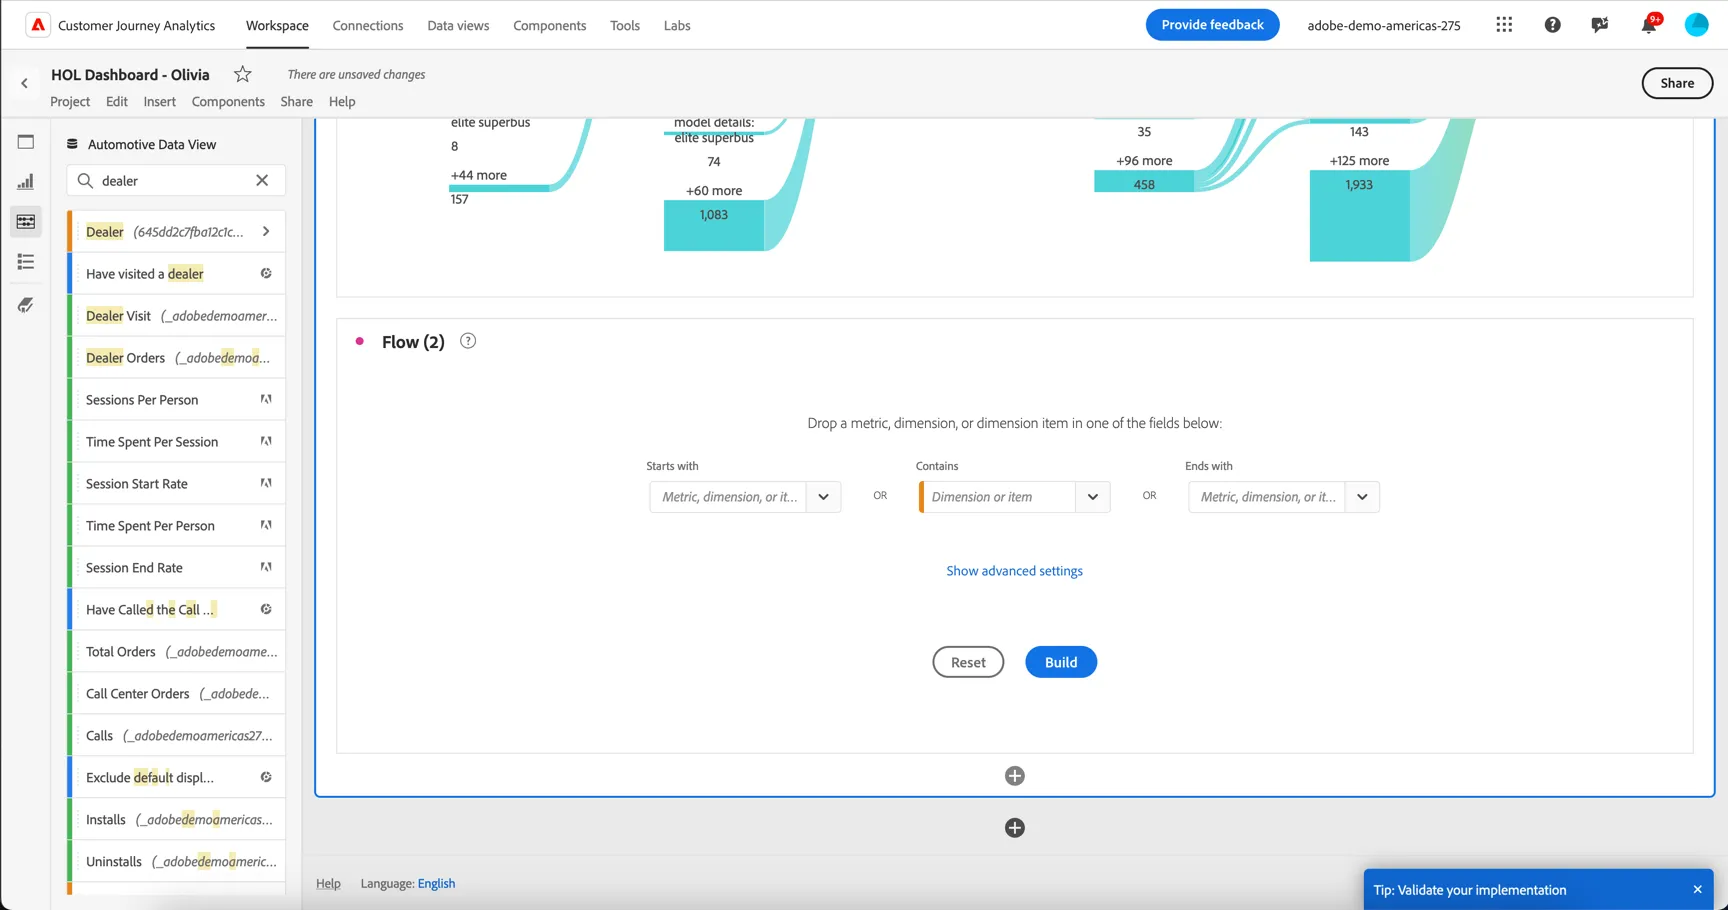Open the Project menu

(70, 101)
